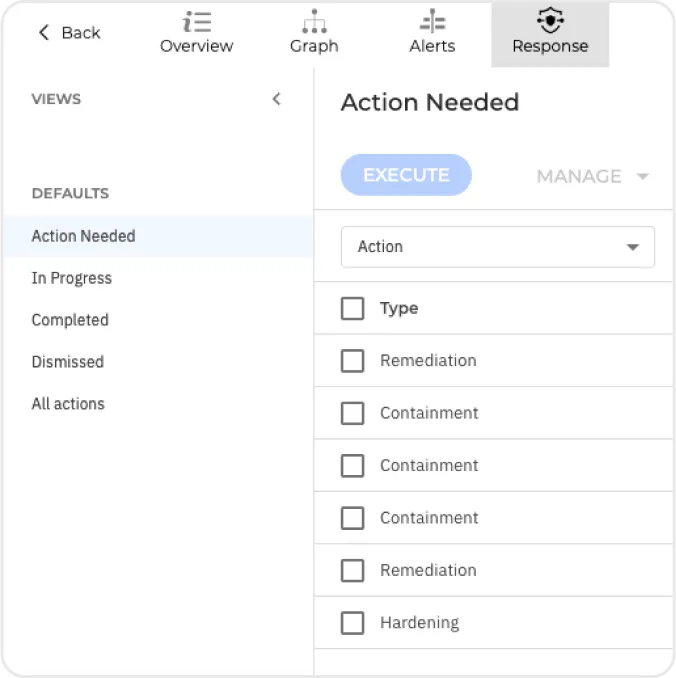Click the Back arrow icon
This screenshot has width=676, height=678.
point(44,33)
